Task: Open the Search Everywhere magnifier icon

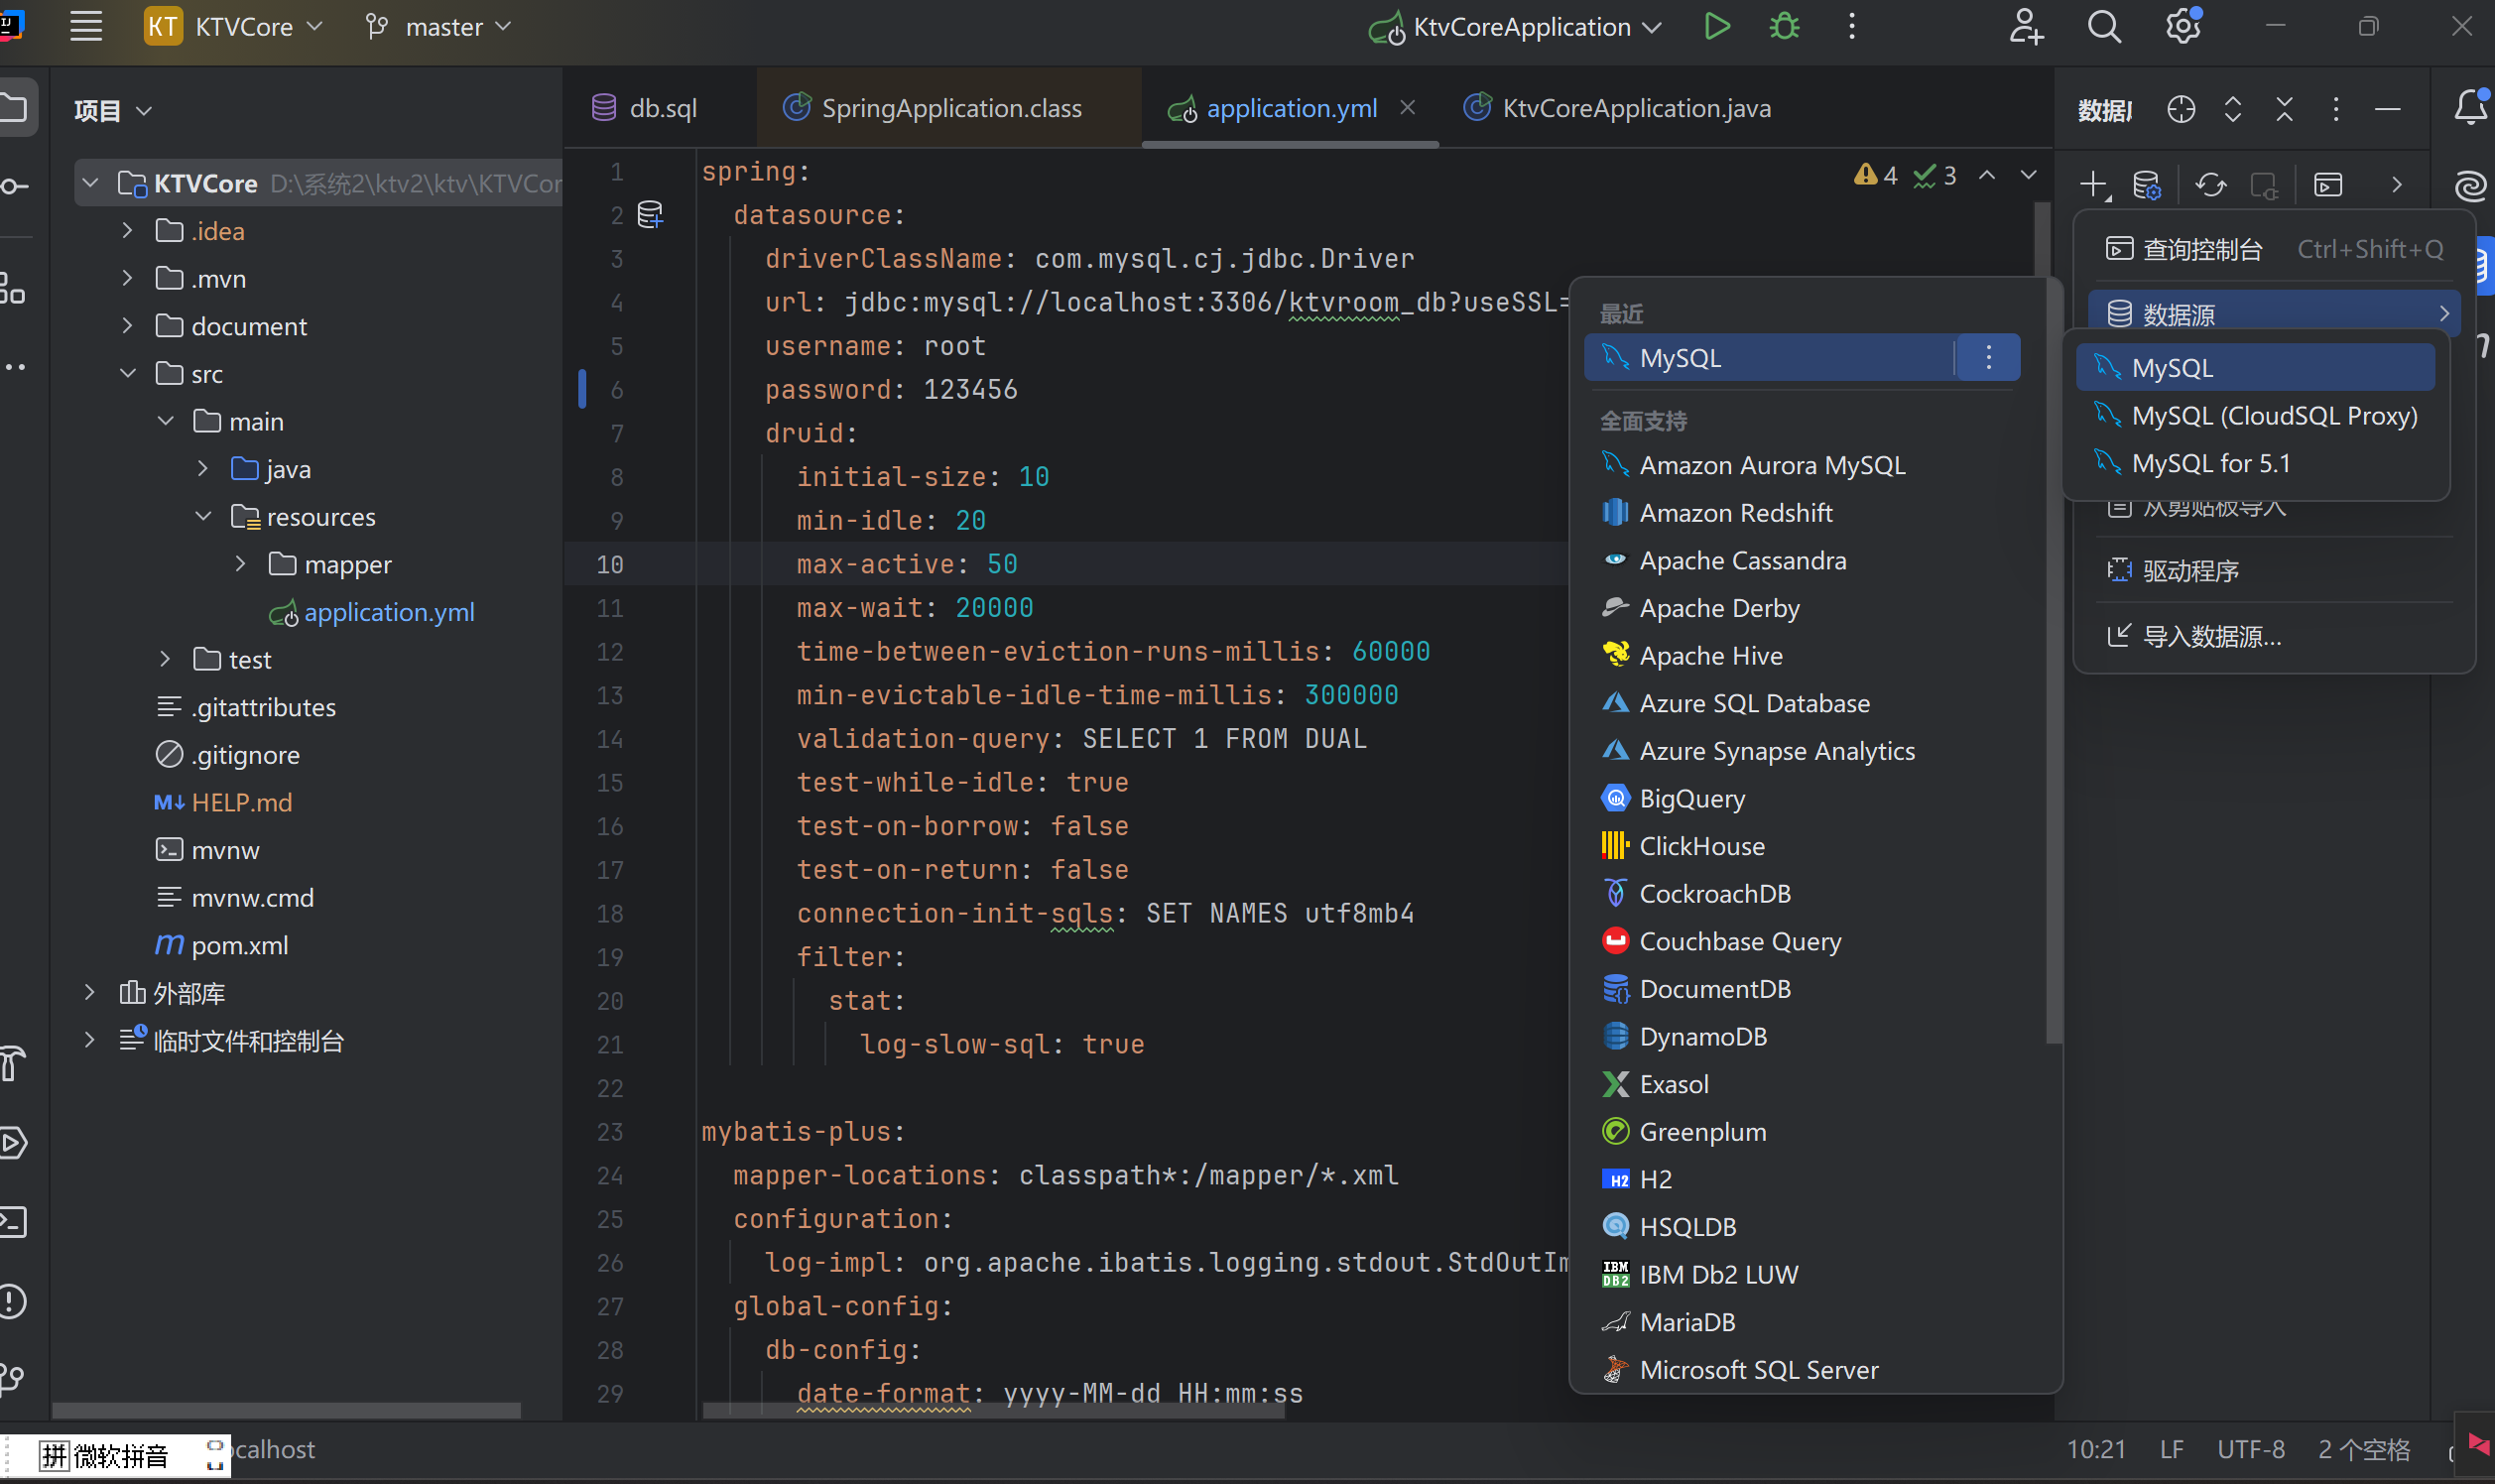Action: [x=2103, y=27]
